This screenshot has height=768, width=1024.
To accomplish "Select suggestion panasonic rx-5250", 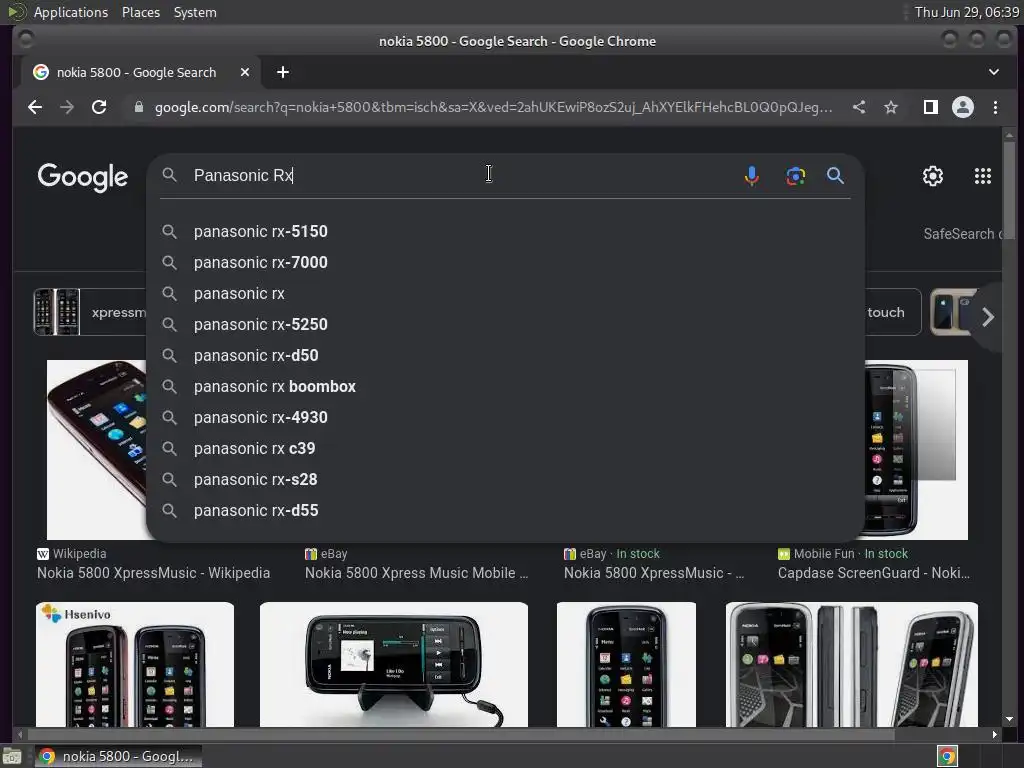I will [505, 325].
